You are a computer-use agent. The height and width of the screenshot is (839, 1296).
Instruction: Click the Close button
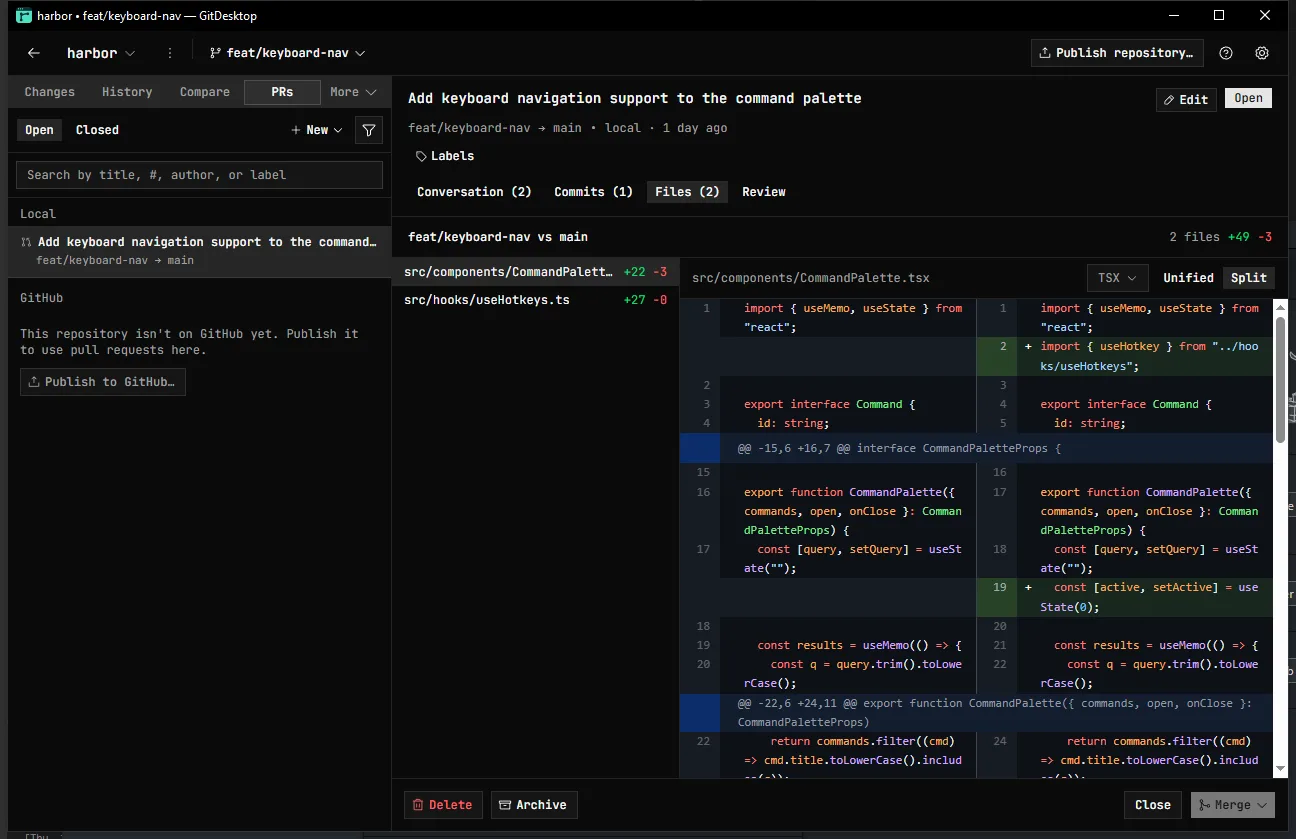coord(1153,805)
